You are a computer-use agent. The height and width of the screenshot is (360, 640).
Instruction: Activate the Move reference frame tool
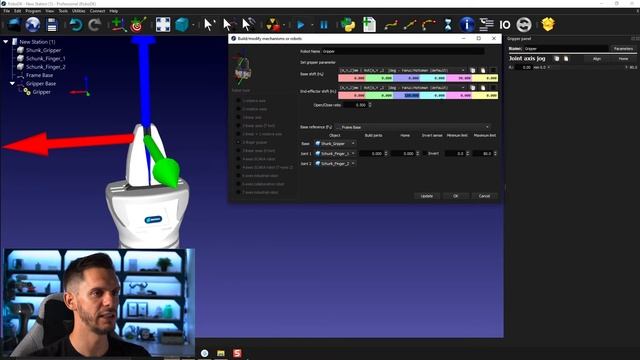pyautogui.click(x=228, y=25)
